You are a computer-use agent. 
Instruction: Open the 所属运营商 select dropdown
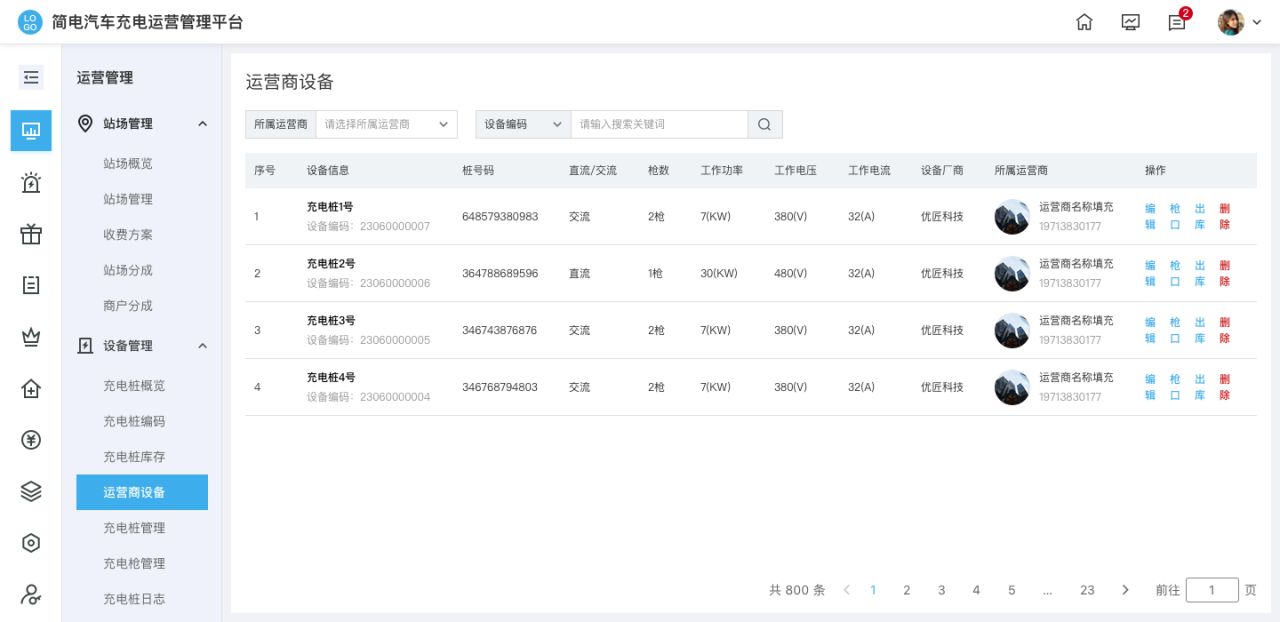click(x=386, y=124)
